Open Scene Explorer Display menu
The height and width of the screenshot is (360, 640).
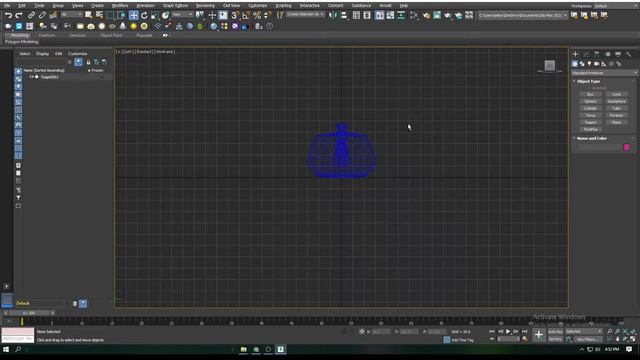(42, 53)
